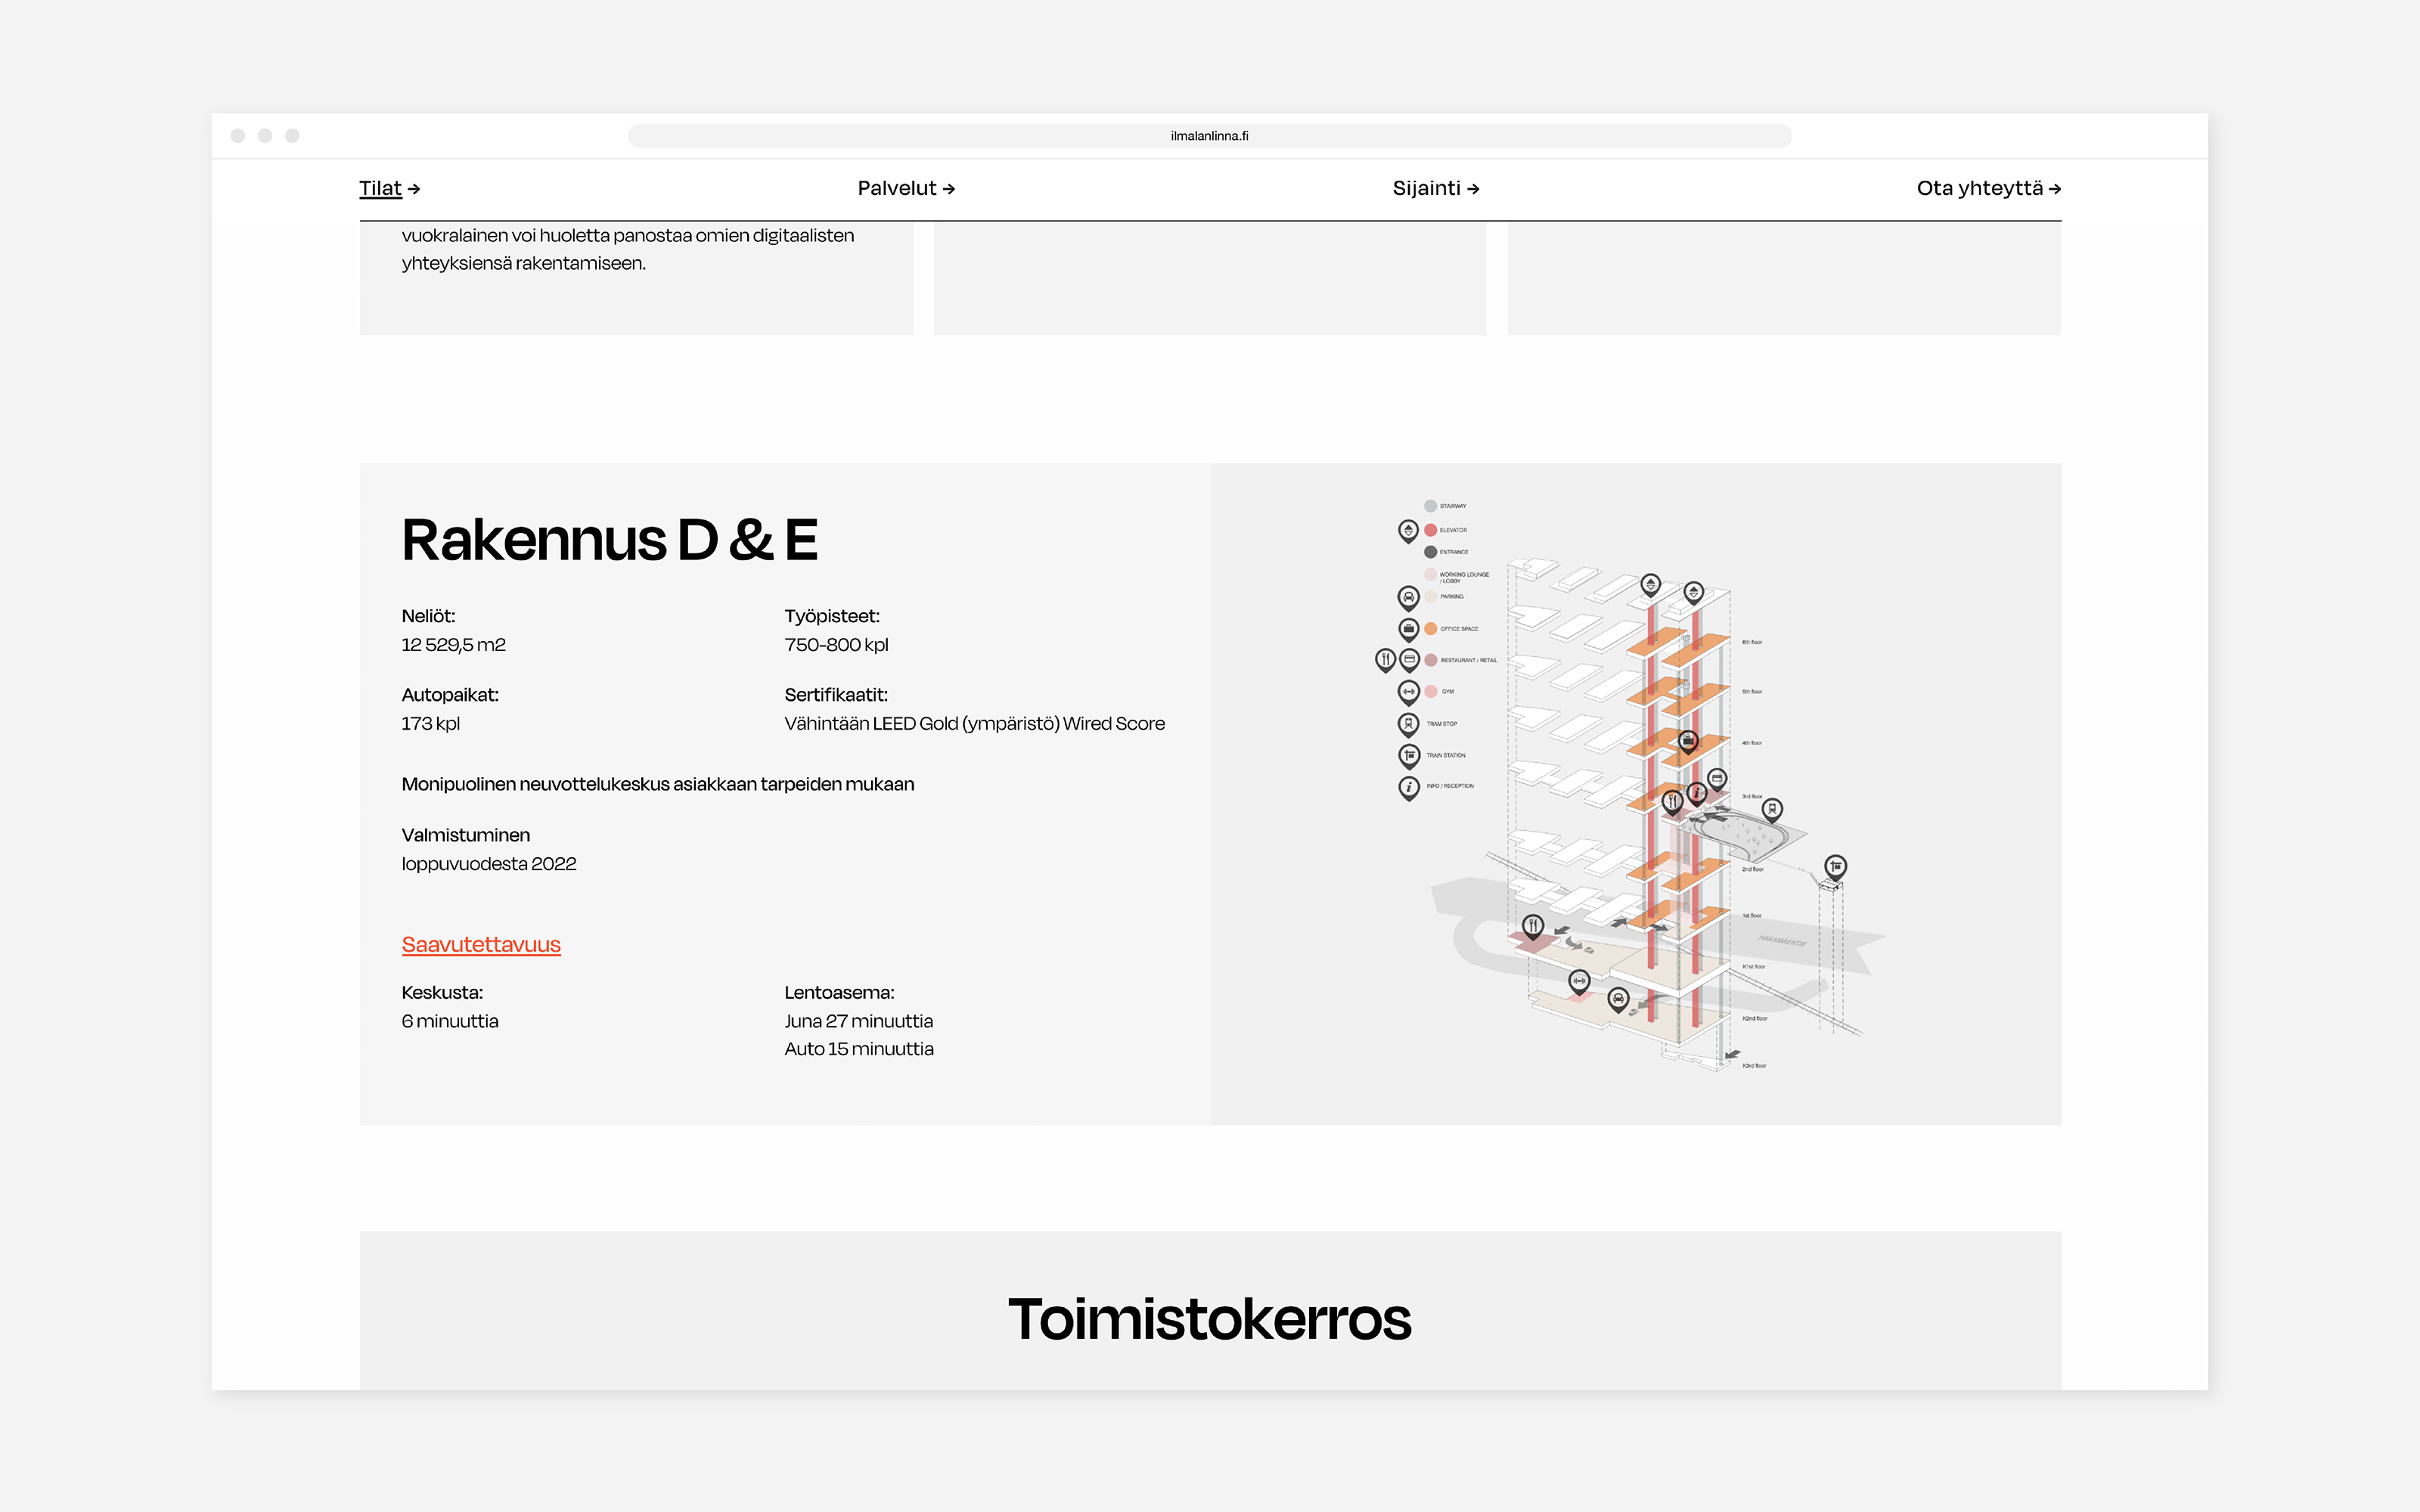The image size is (2420, 1512).
Task: Click the gym dumbbell legend icon
Action: tap(1408, 691)
